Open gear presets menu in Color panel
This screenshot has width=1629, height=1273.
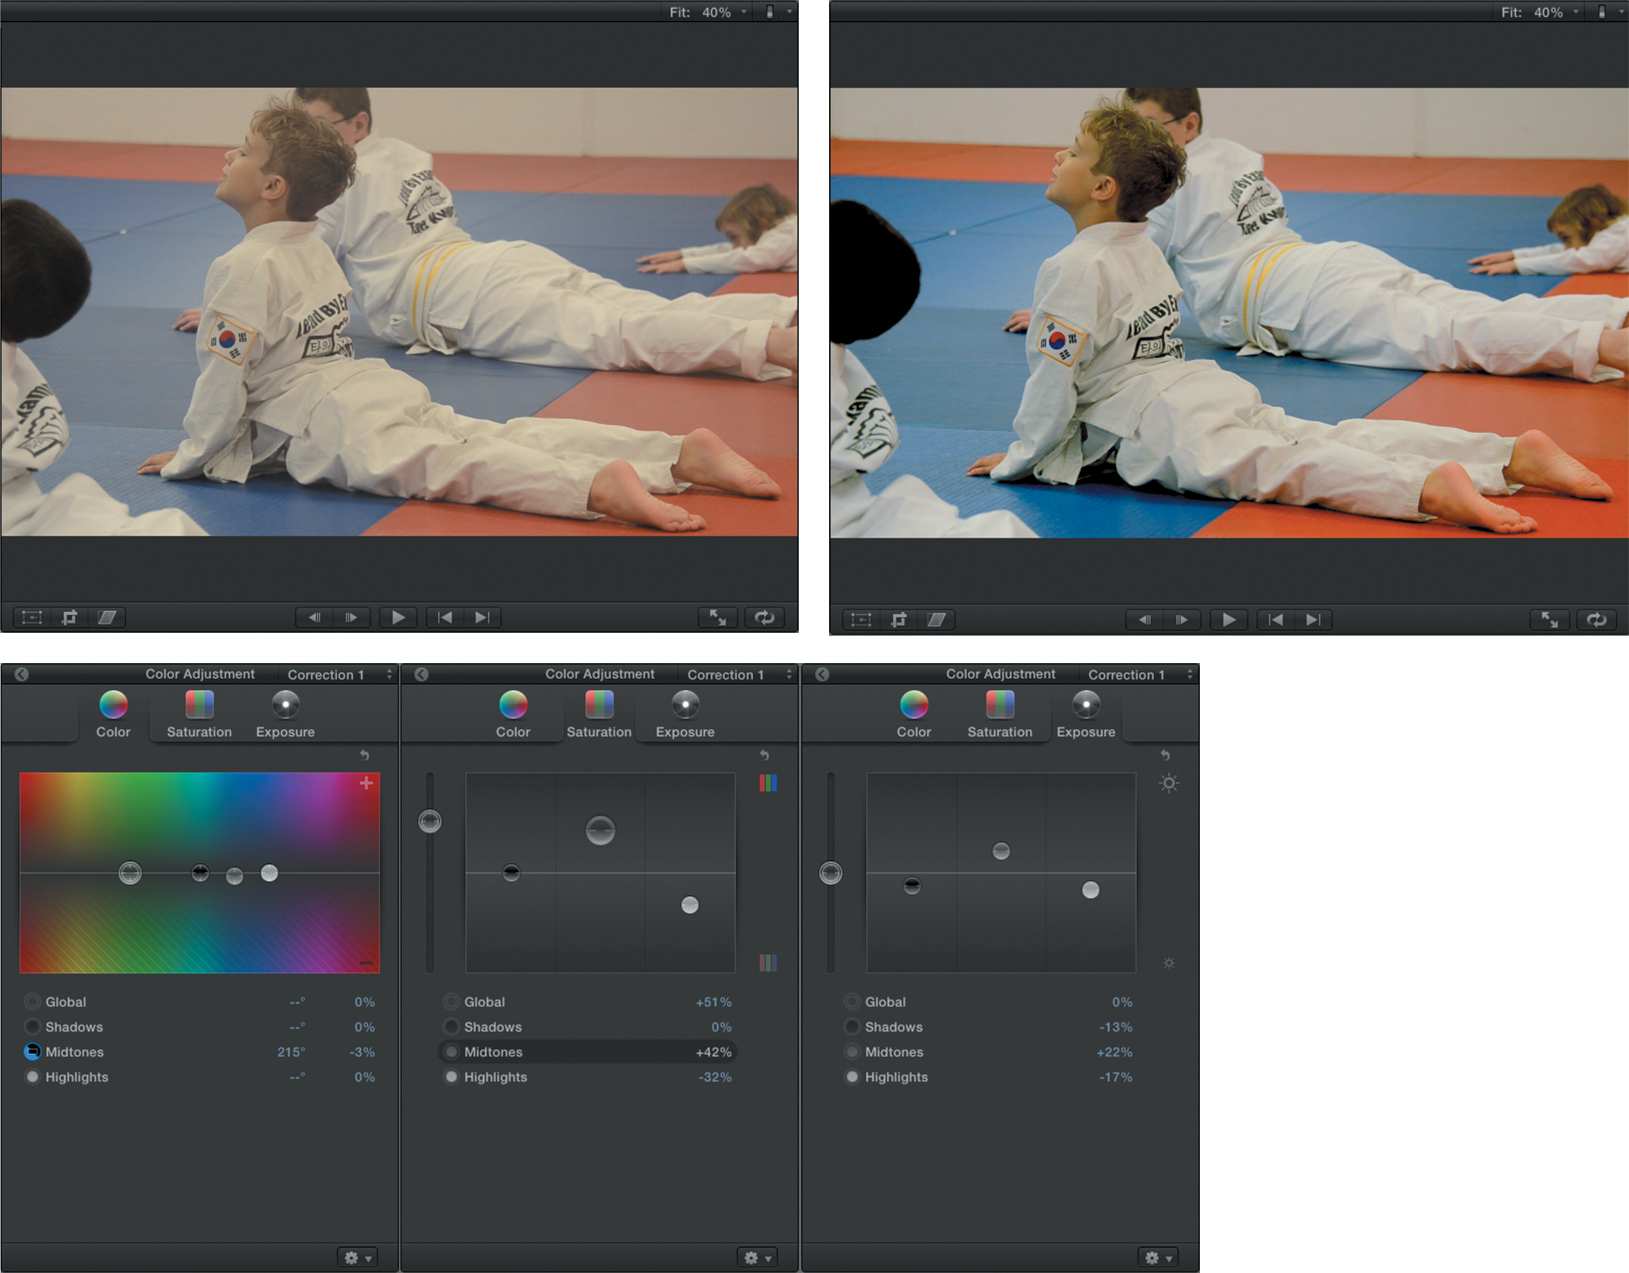[x=358, y=1257]
